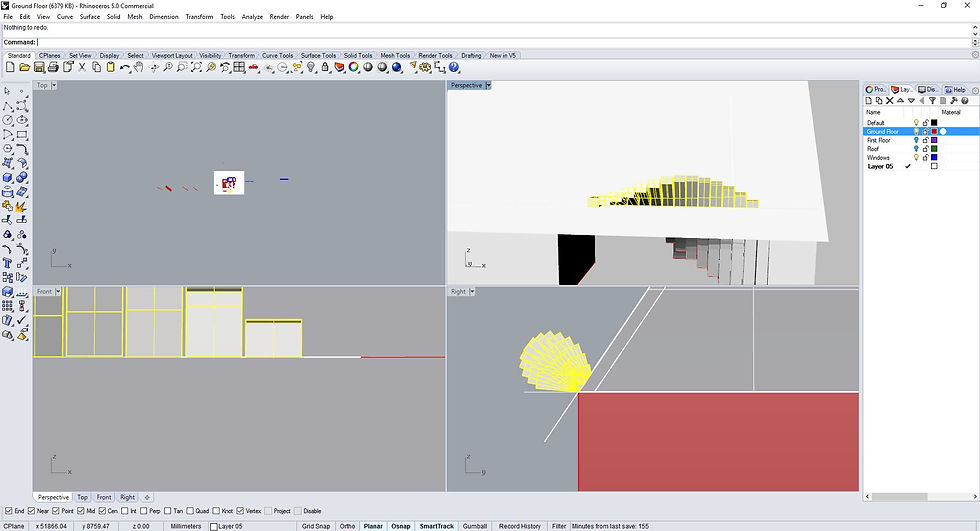Click the padlock Lock objects icon
The image size is (980, 531).
[325, 67]
